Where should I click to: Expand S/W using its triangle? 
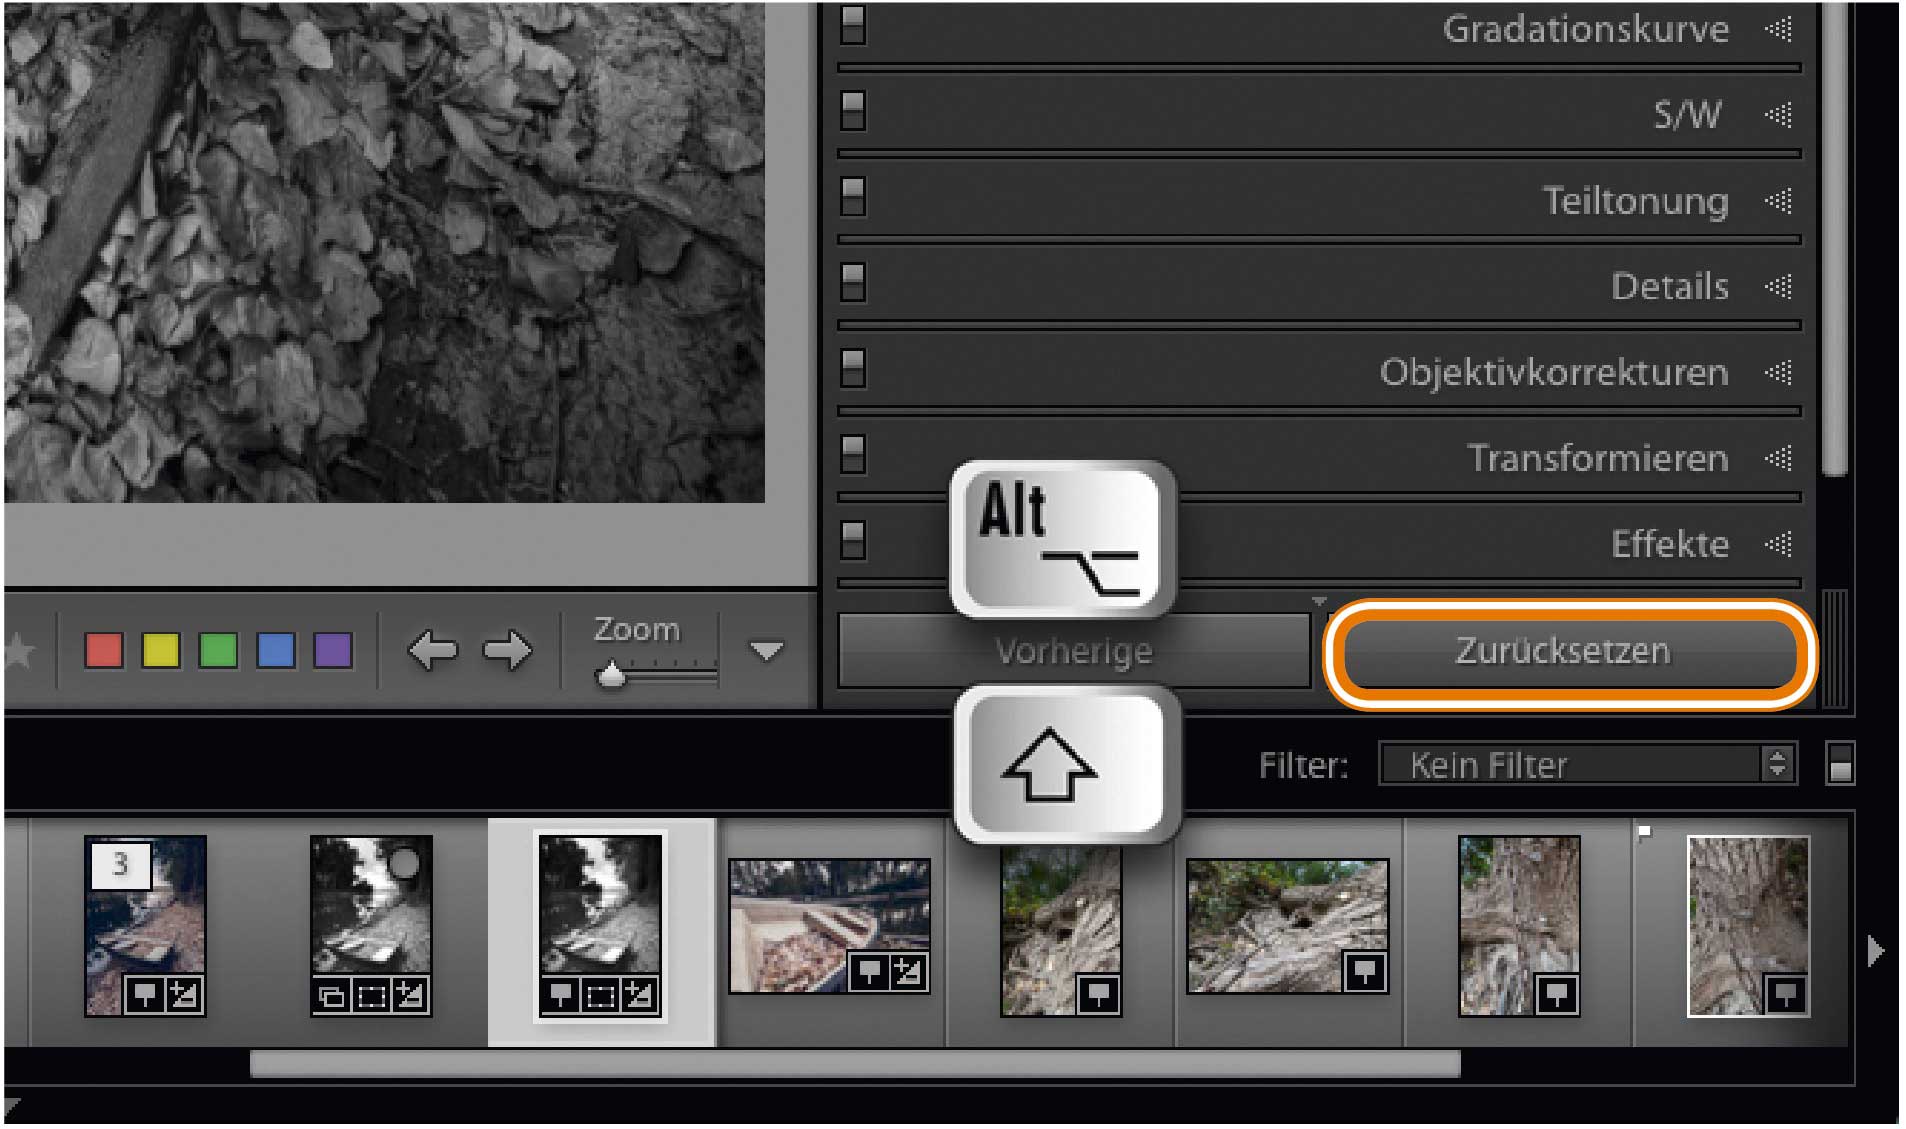pos(1778,115)
